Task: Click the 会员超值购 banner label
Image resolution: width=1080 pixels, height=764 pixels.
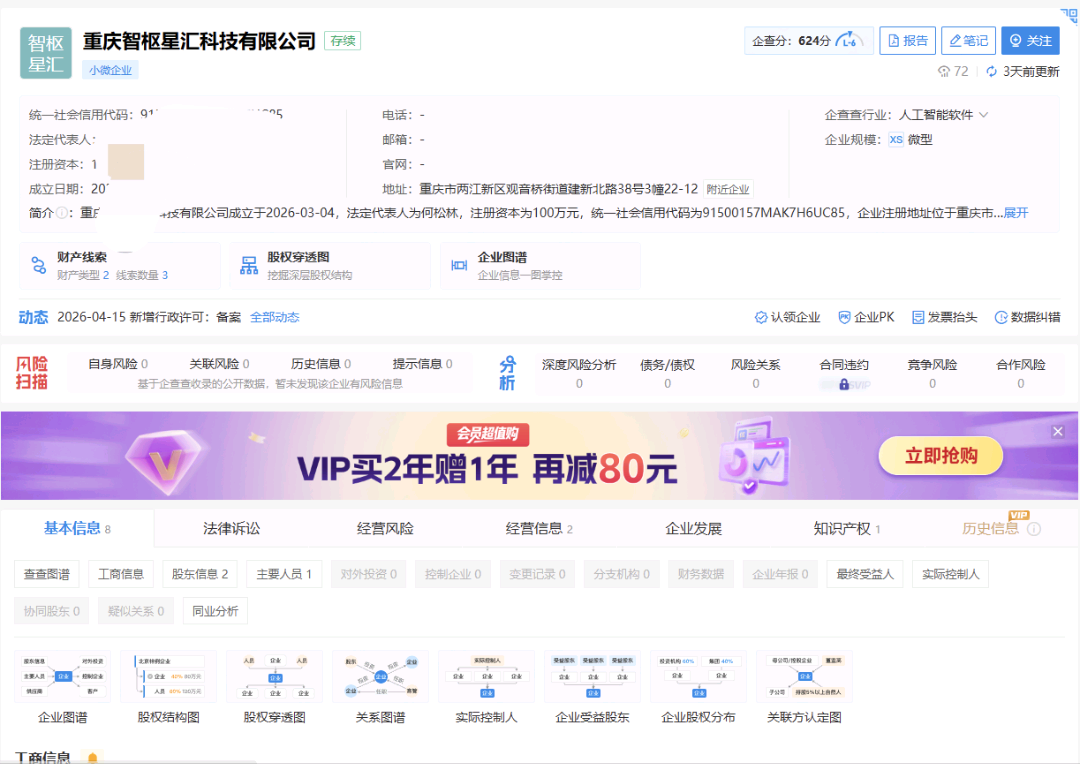Action: 488,434
